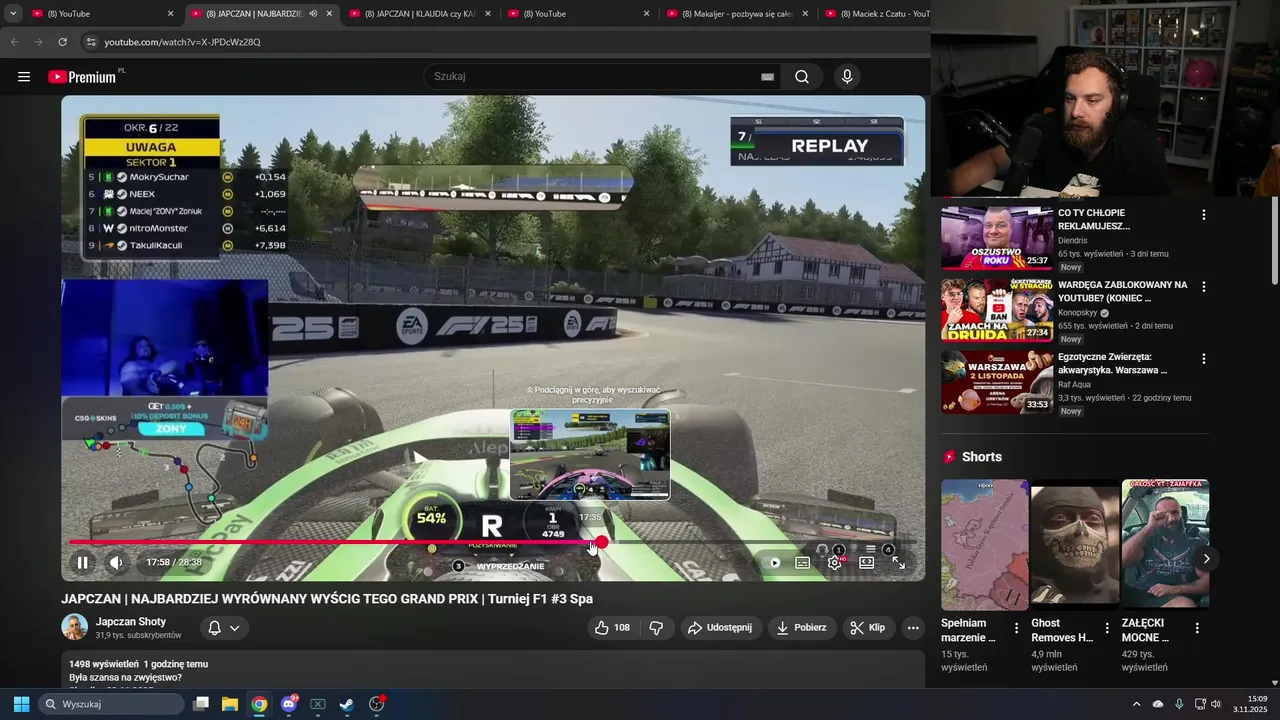Open options for 'Spełniam marzenie' Short

[1017, 628]
